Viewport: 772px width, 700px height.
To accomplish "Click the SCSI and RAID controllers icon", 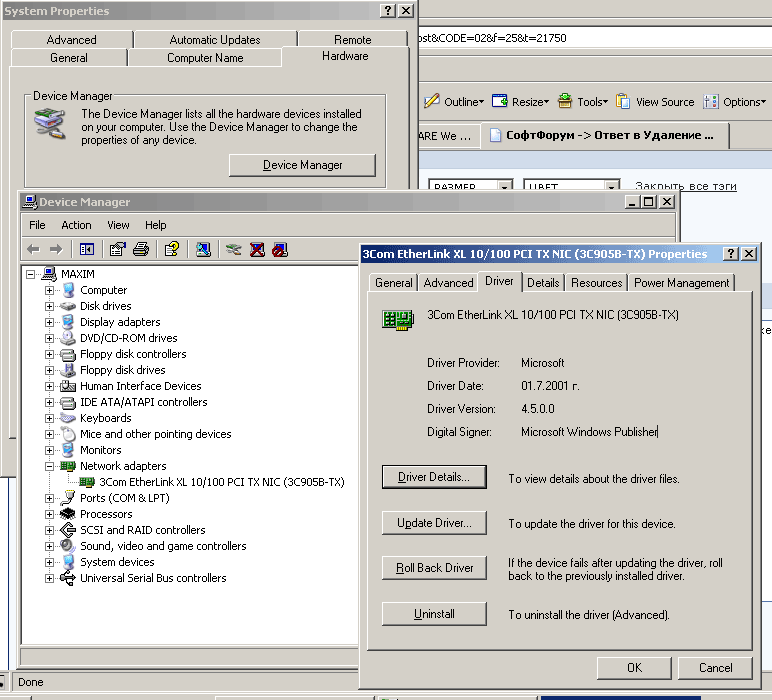I will (x=67, y=530).
